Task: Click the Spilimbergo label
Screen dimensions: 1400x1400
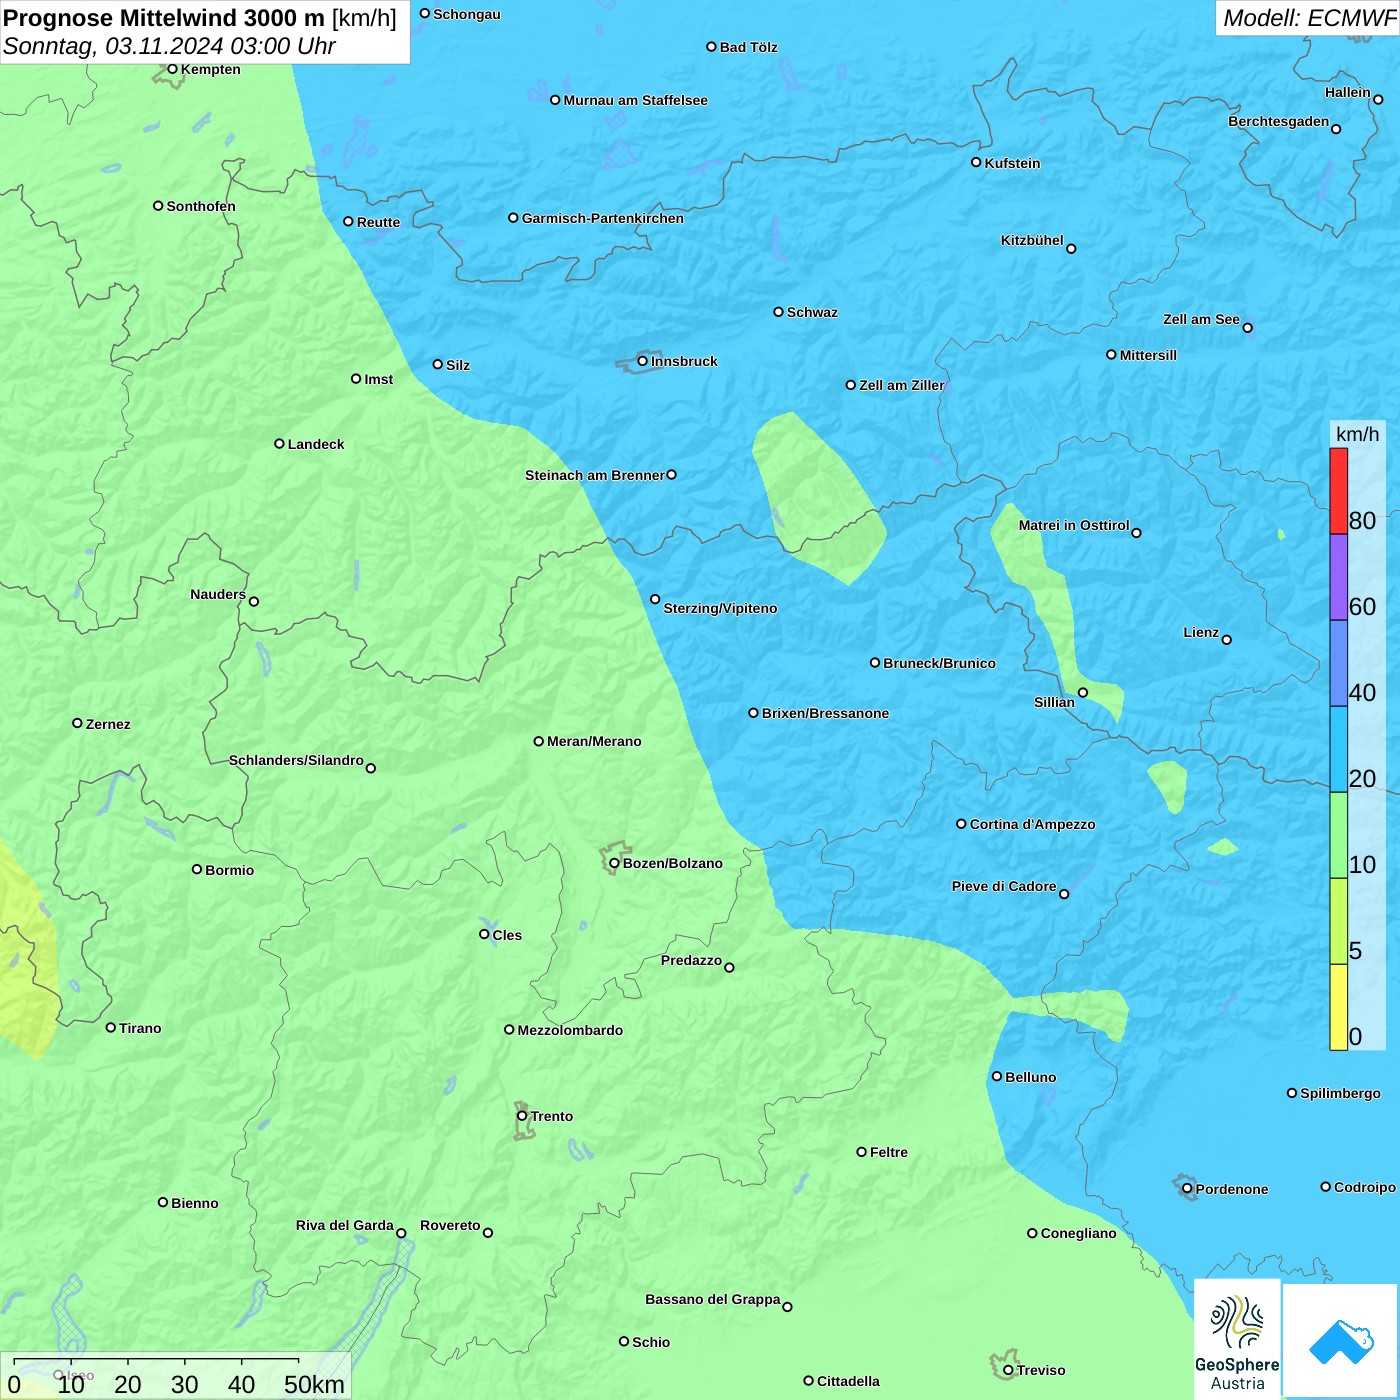Action: [1340, 1093]
